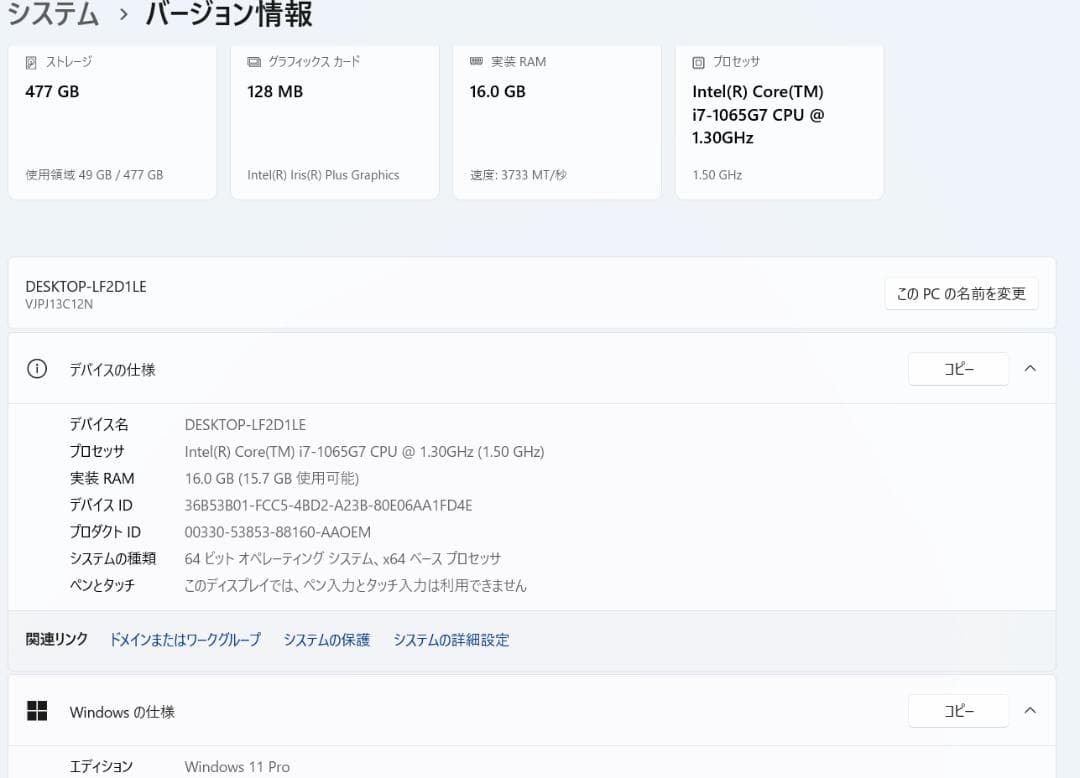Click the システム breadcrumb link
Screen dimensions: 1080x778
pos(53,13)
